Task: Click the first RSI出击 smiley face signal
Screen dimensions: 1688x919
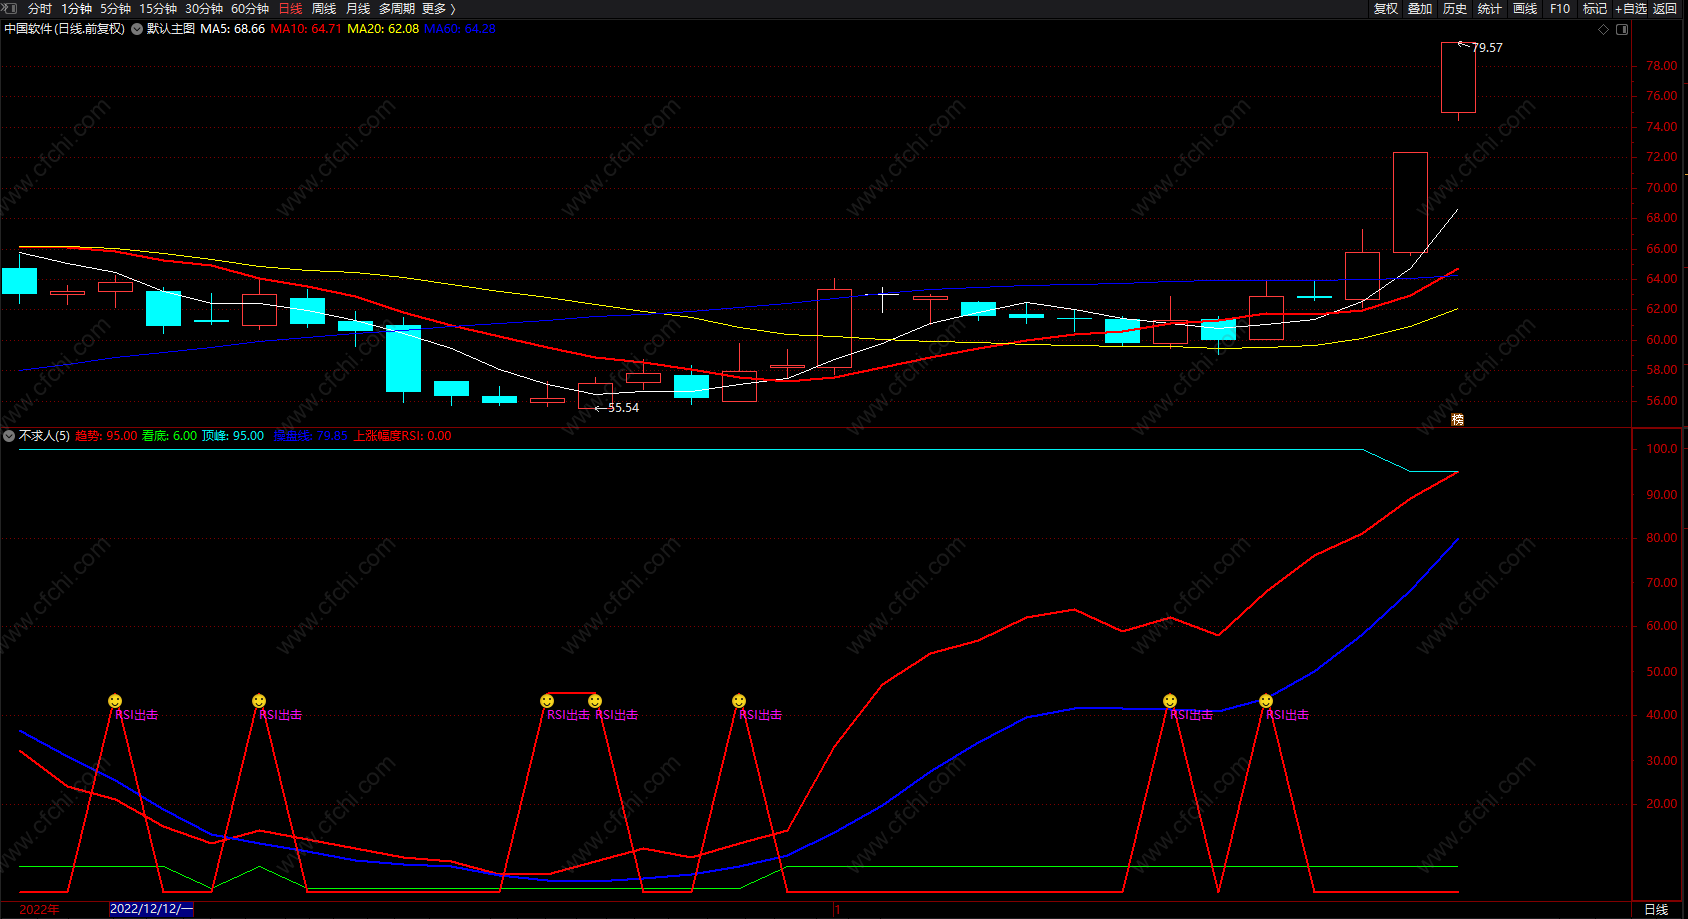Action: click(x=115, y=701)
